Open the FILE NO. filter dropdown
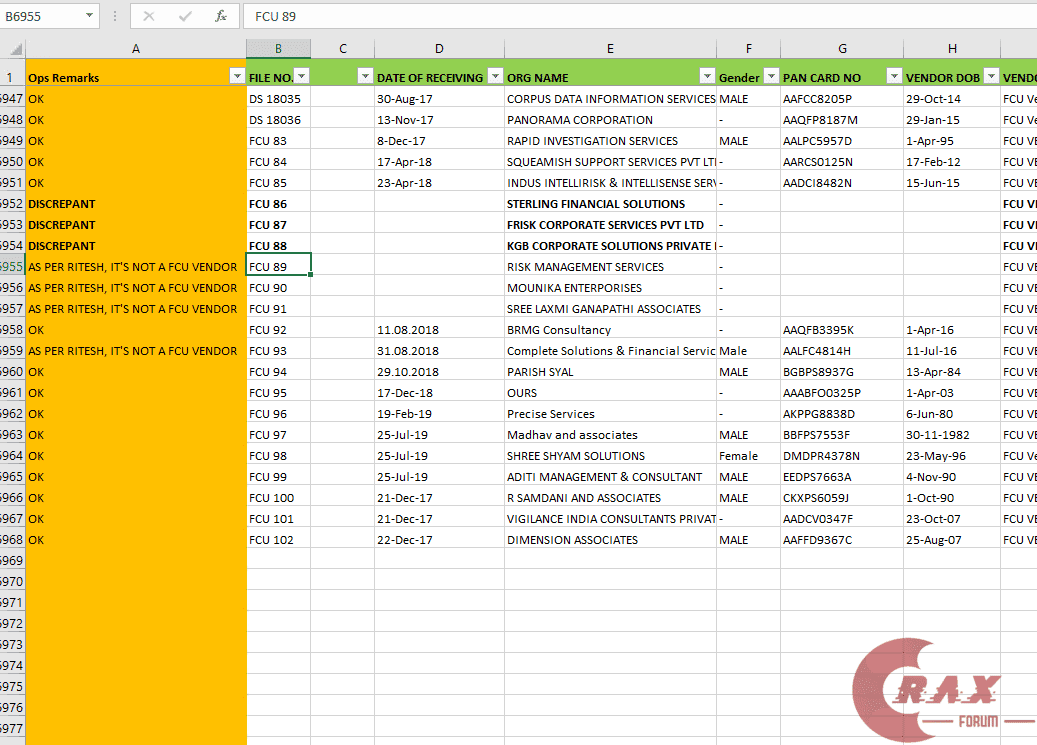 [302, 76]
